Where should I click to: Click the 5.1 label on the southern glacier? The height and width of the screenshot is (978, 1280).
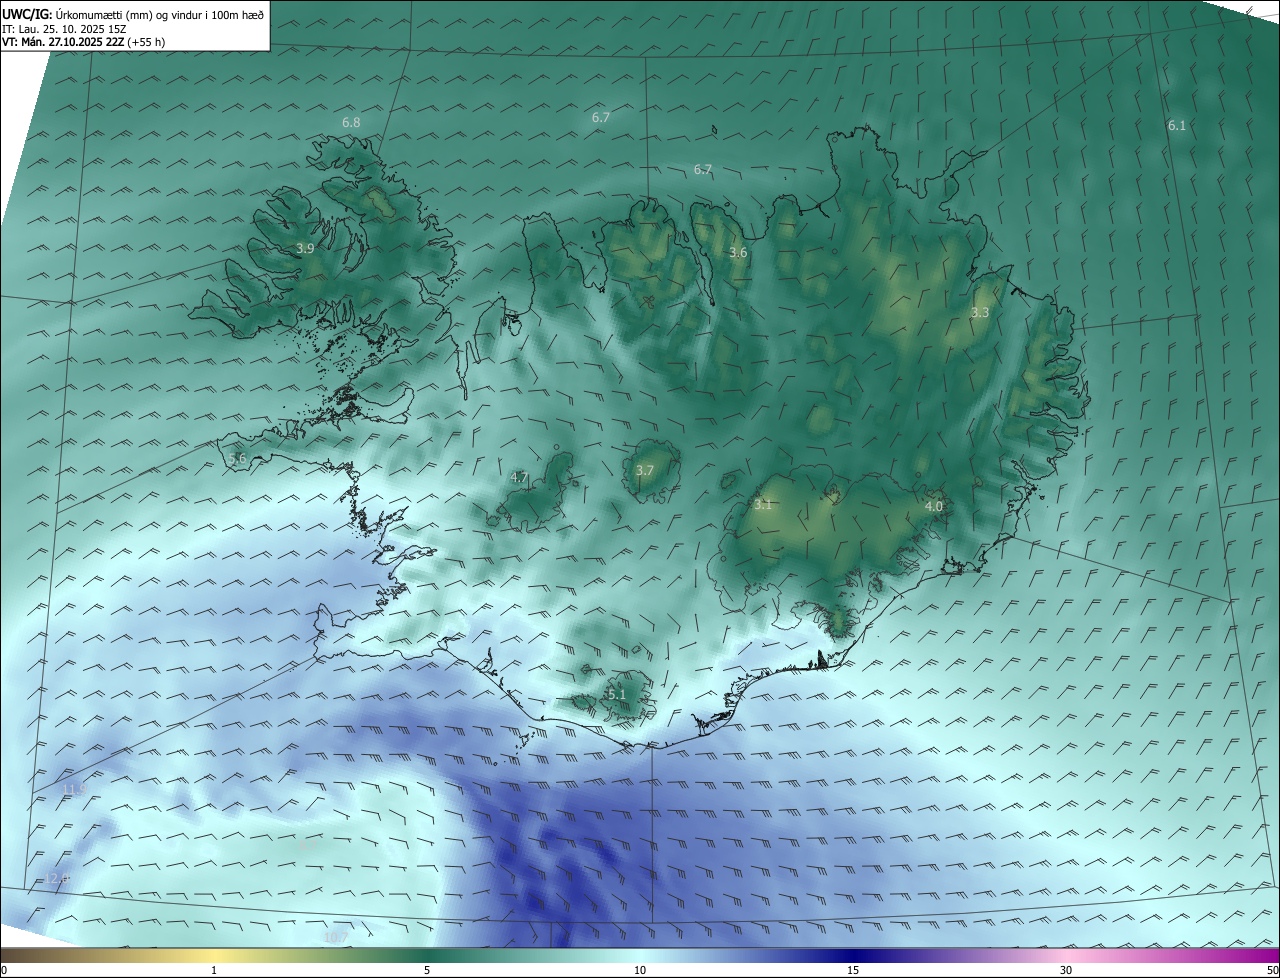616,694
